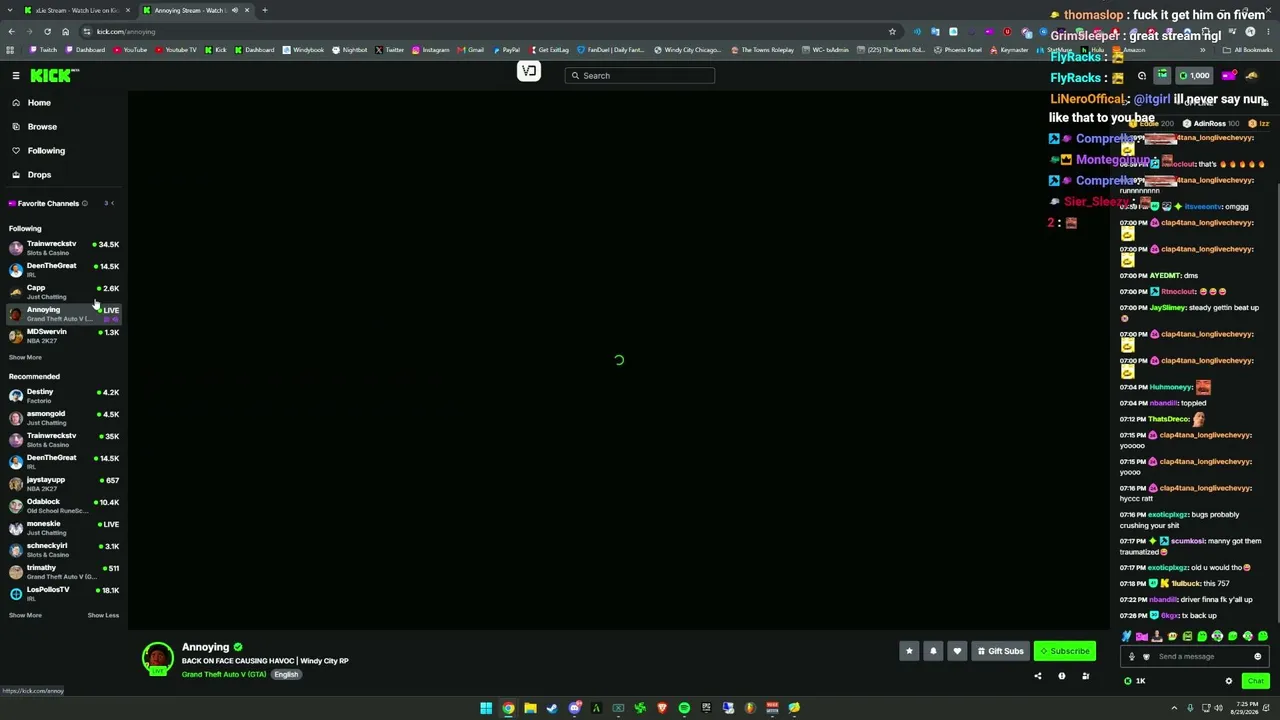This screenshot has width=1280, height=720.
Task: Click Show Less under Recommended
Action: click(103, 615)
